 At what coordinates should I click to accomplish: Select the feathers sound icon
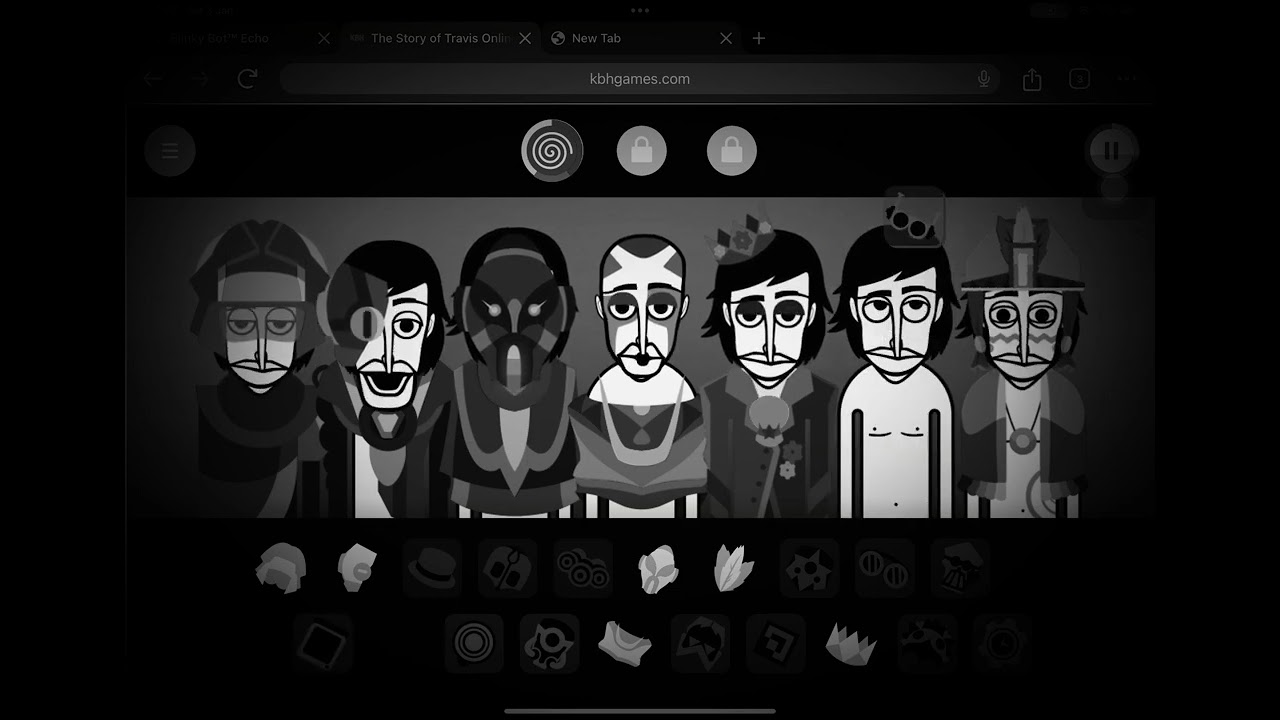point(734,568)
